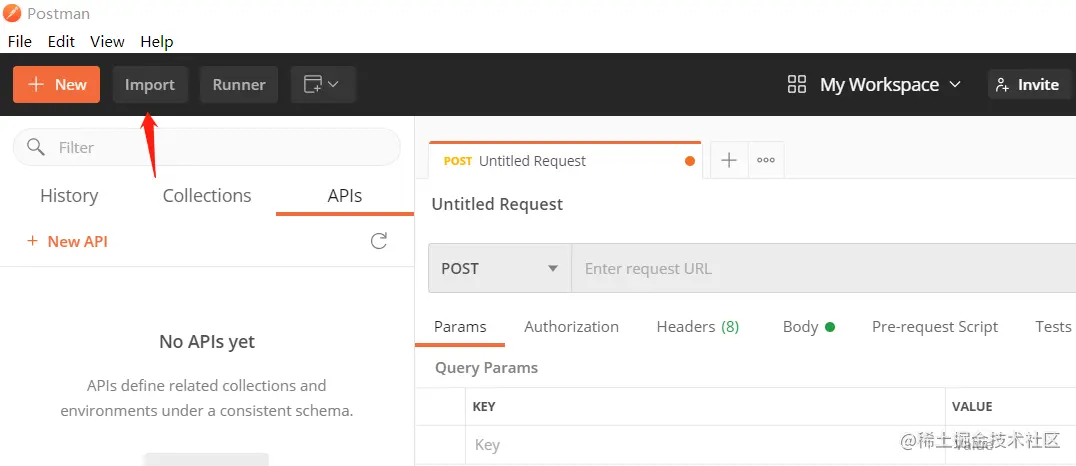Click the refresh APIs icon
The width and height of the screenshot is (1076, 466).
[379, 241]
